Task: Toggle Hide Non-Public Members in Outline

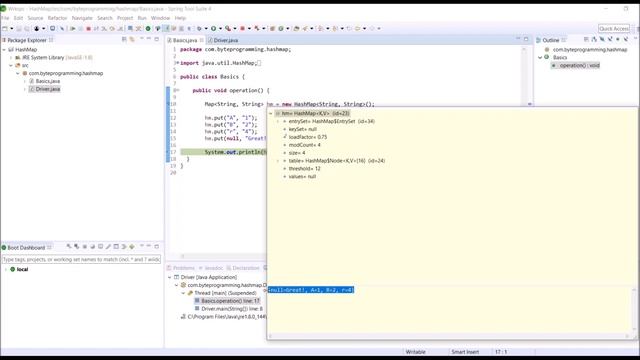Action: point(618,40)
